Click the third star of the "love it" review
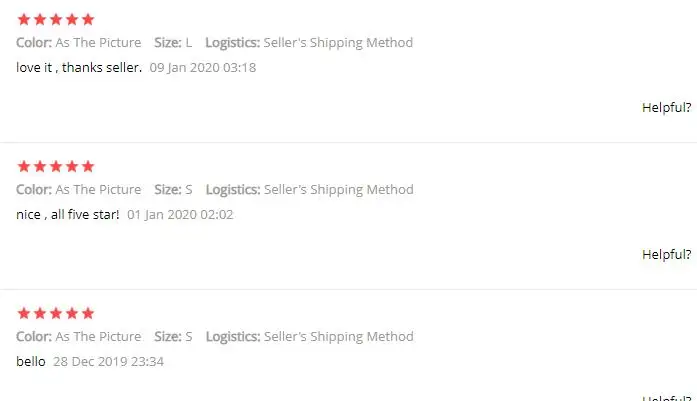 [x=56, y=19]
